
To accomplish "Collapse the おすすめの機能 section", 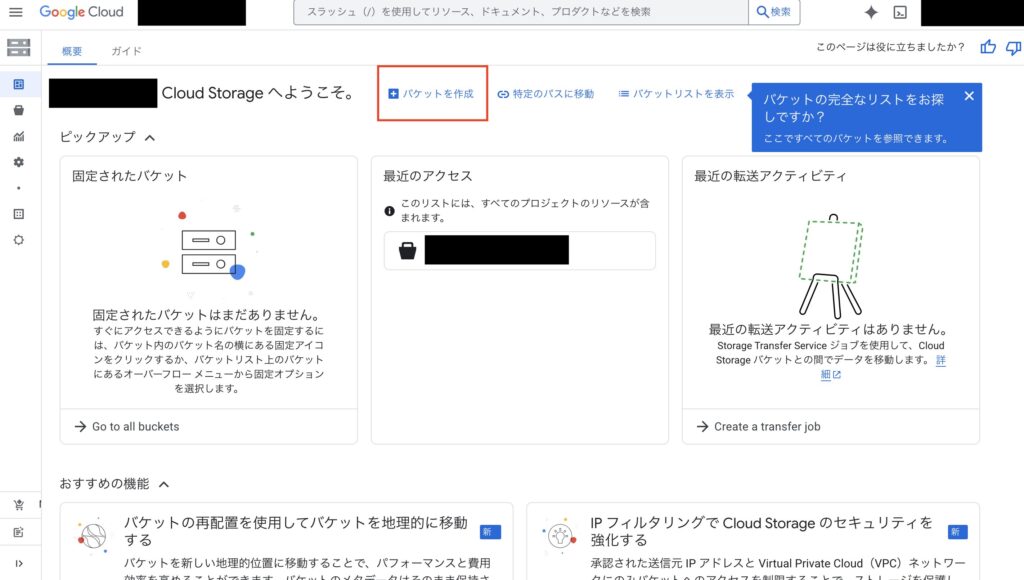I will (164, 484).
